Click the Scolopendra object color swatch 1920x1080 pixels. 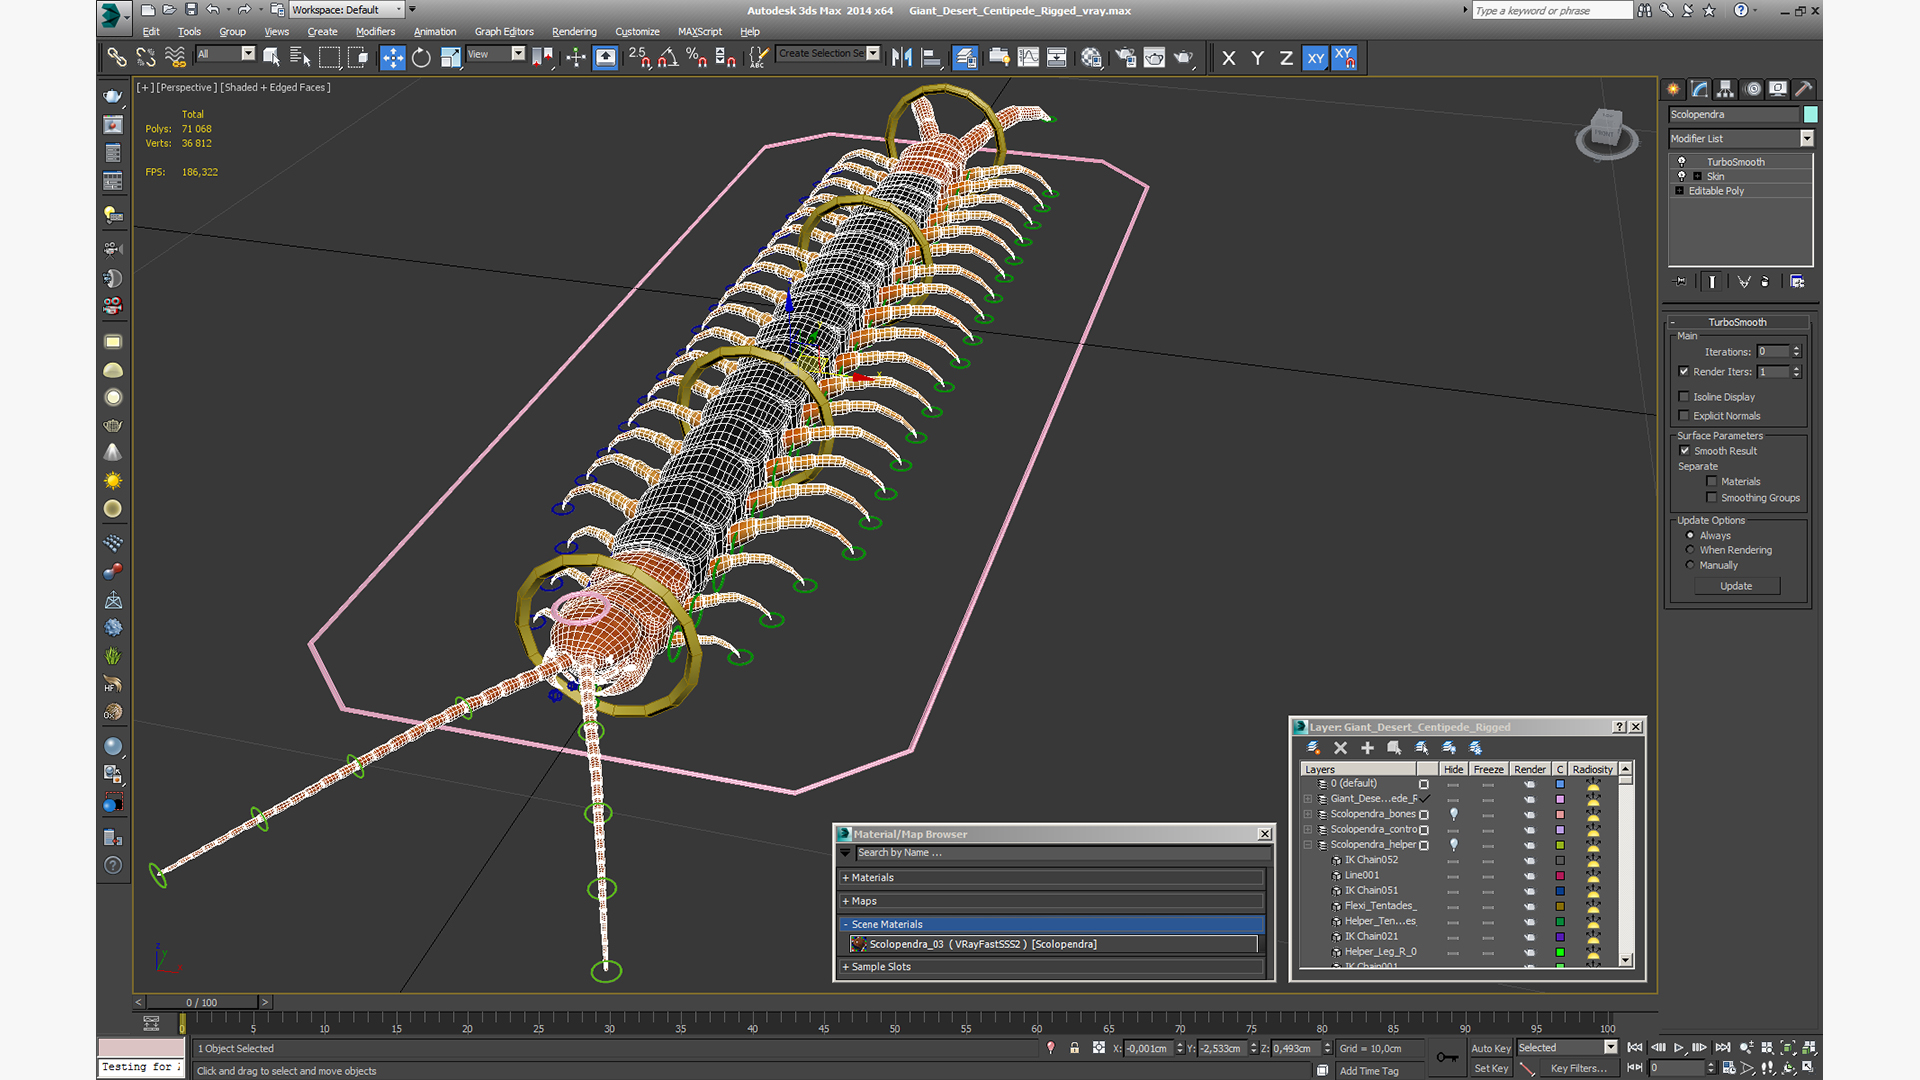click(1810, 115)
